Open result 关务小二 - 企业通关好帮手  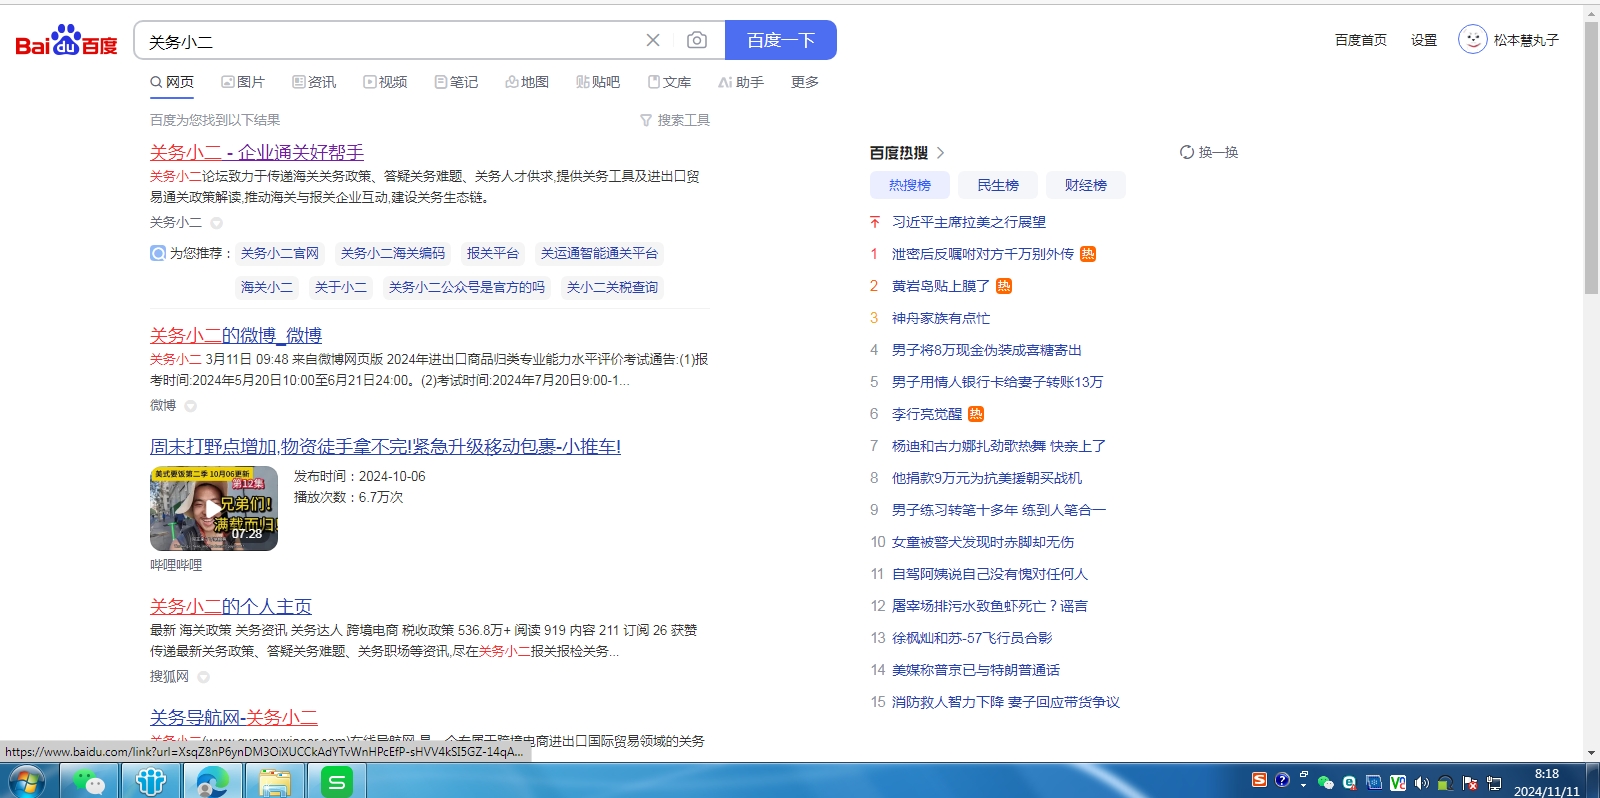point(257,152)
